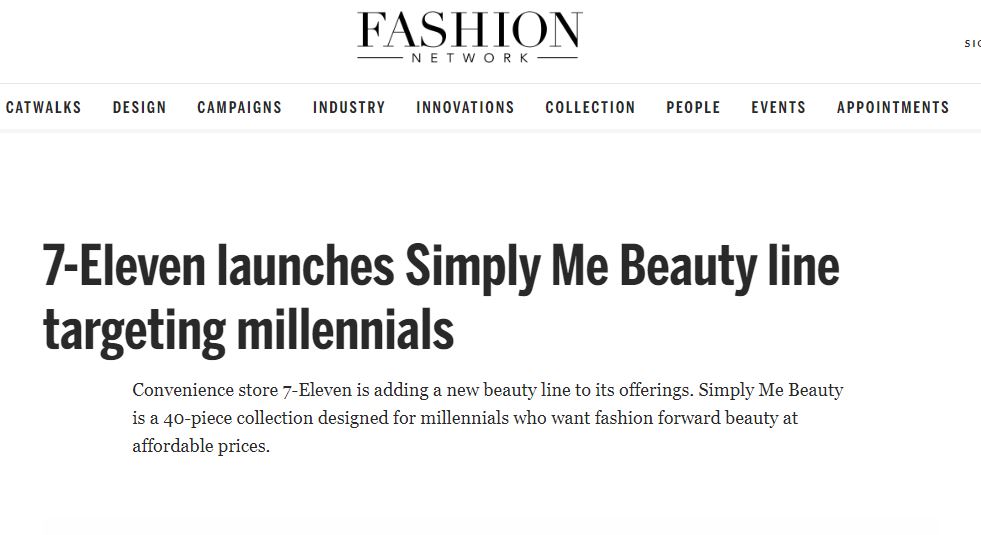Go to the Design menu item
Screen dimensions: 981x535
(139, 107)
